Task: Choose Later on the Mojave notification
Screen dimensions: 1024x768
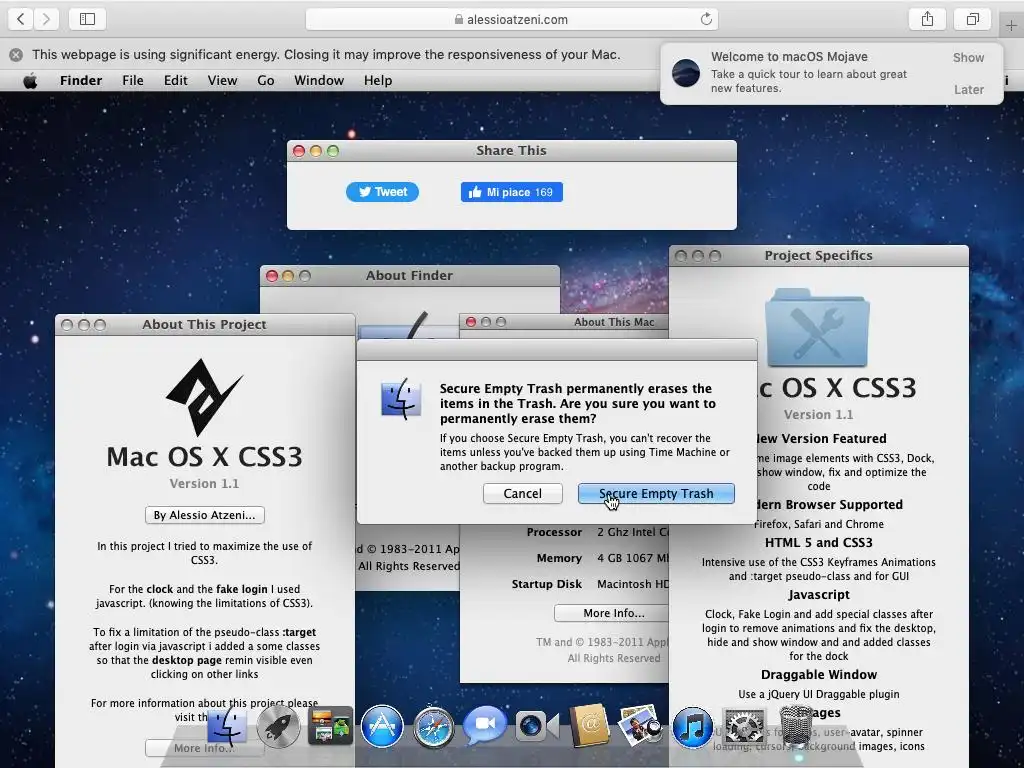Action: pyautogui.click(x=968, y=89)
